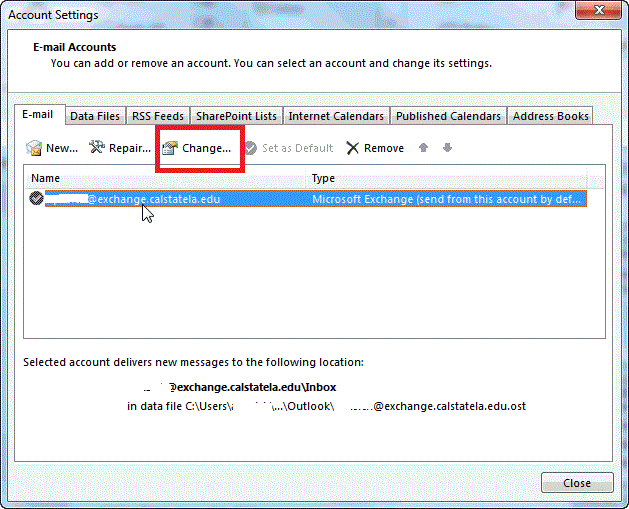Open the Data Files tab

(95, 116)
